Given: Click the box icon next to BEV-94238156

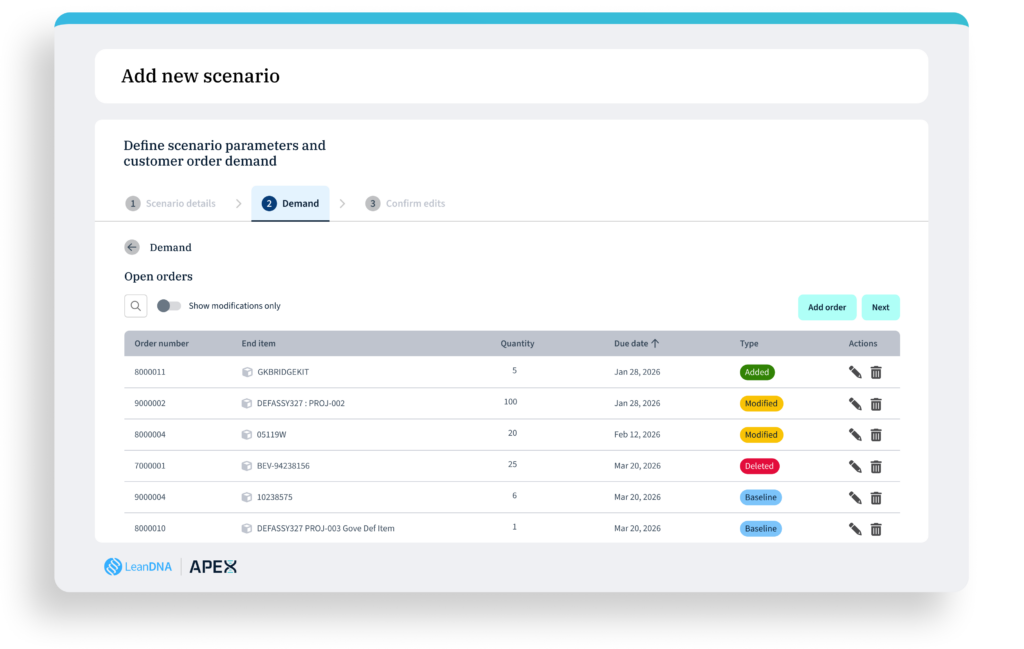Looking at the screenshot, I should (x=247, y=466).
